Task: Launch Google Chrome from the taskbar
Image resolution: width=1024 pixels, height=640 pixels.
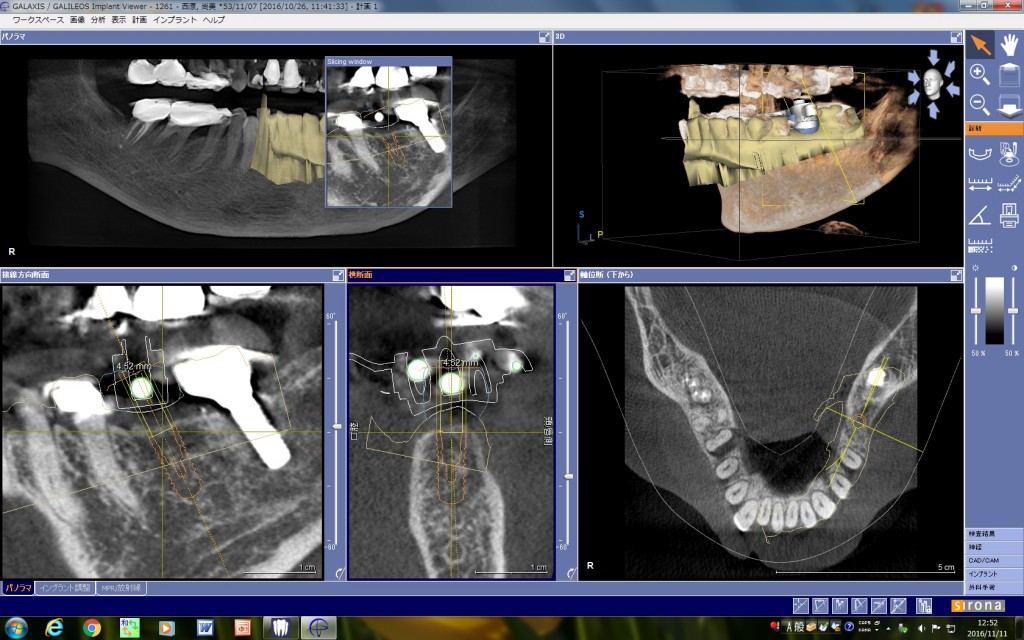Action: tap(92, 628)
